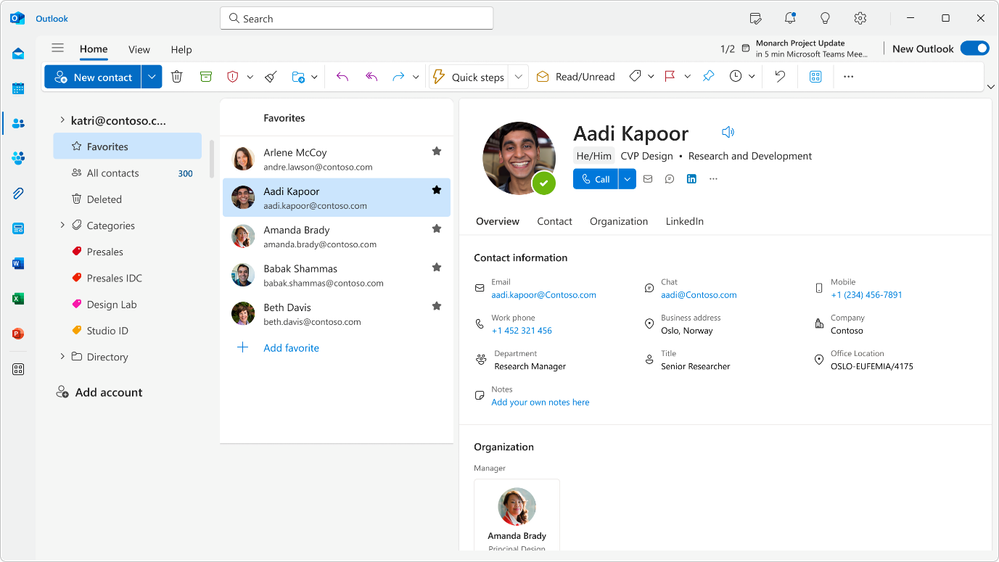
Task: Click the Categorize tag icon
Action: pyautogui.click(x=635, y=76)
